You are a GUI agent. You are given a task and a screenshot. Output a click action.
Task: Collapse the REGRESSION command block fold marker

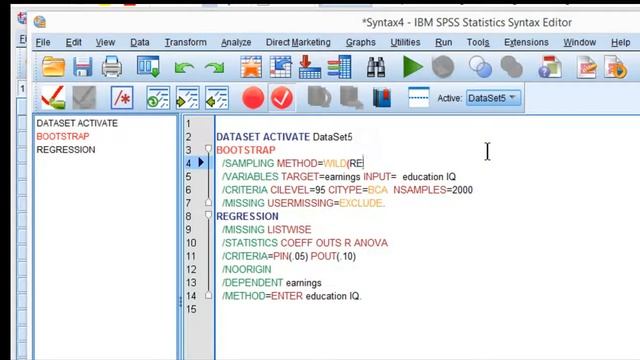208,215
